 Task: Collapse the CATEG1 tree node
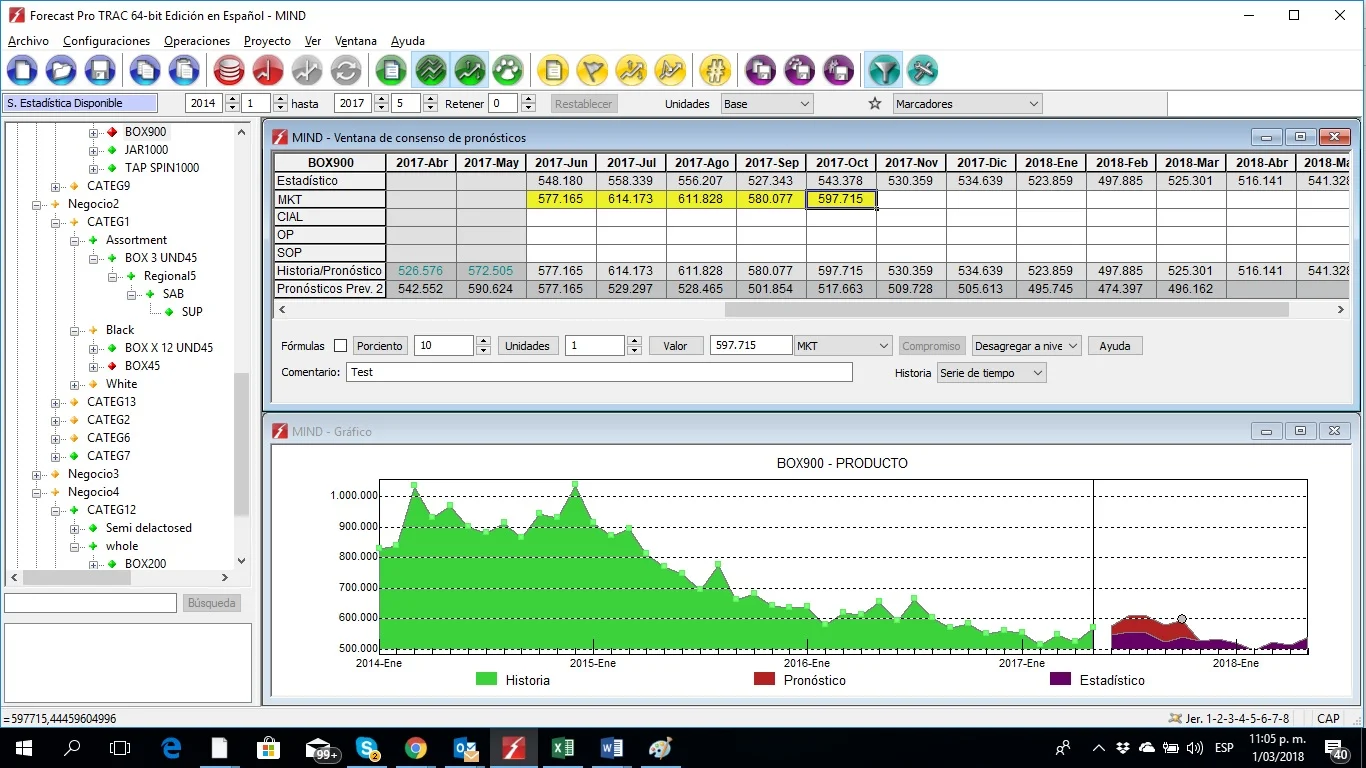tap(55, 222)
